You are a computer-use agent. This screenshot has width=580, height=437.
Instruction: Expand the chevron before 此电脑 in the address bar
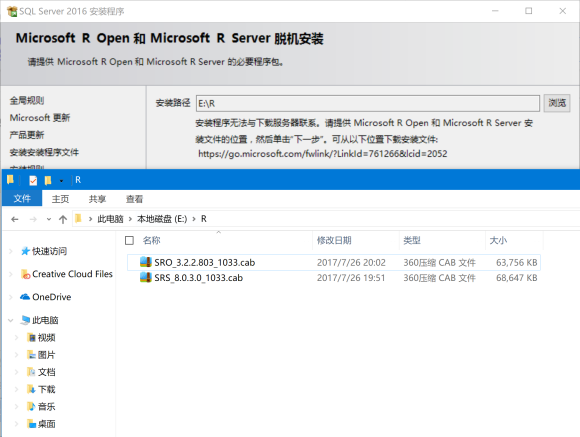[90, 219]
